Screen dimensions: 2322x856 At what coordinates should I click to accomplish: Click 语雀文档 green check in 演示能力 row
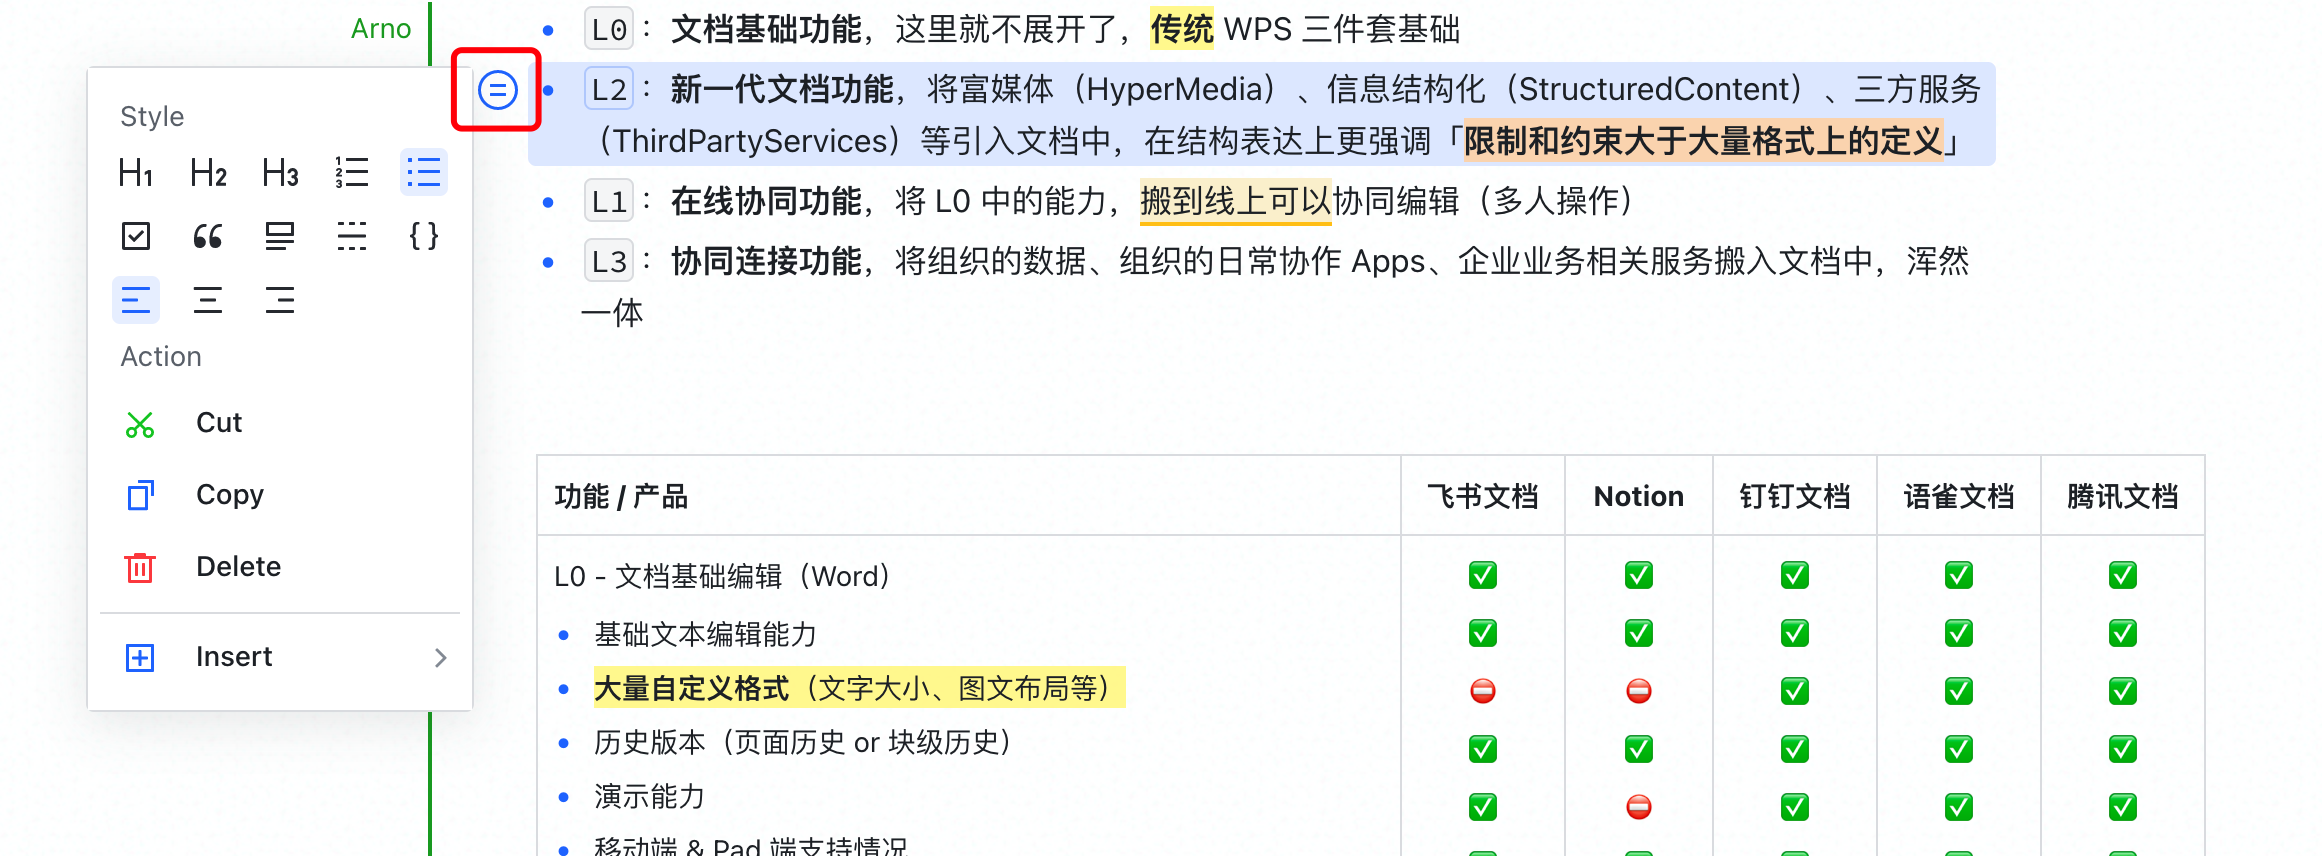pos(1959,807)
